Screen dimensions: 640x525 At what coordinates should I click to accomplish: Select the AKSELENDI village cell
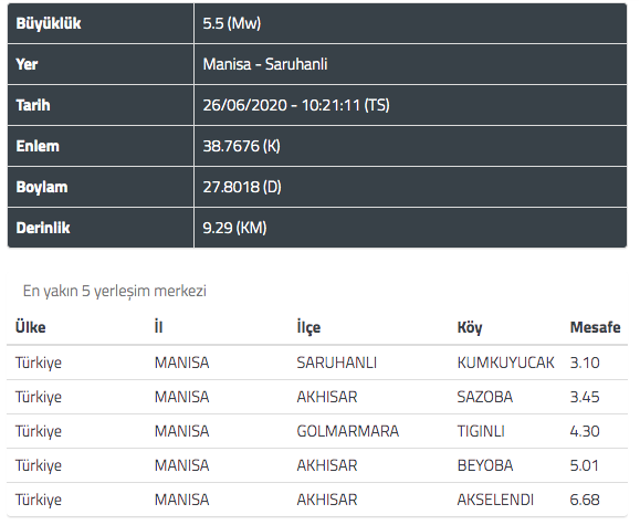pyautogui.click(x=497, y=499)
